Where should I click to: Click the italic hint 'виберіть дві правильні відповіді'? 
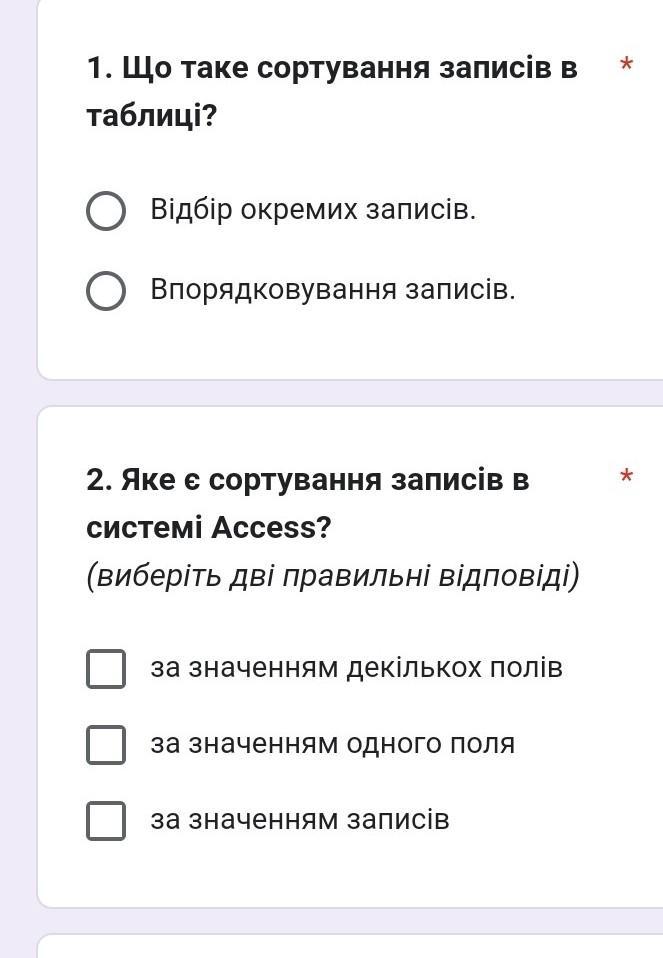(x=333, y=576)
